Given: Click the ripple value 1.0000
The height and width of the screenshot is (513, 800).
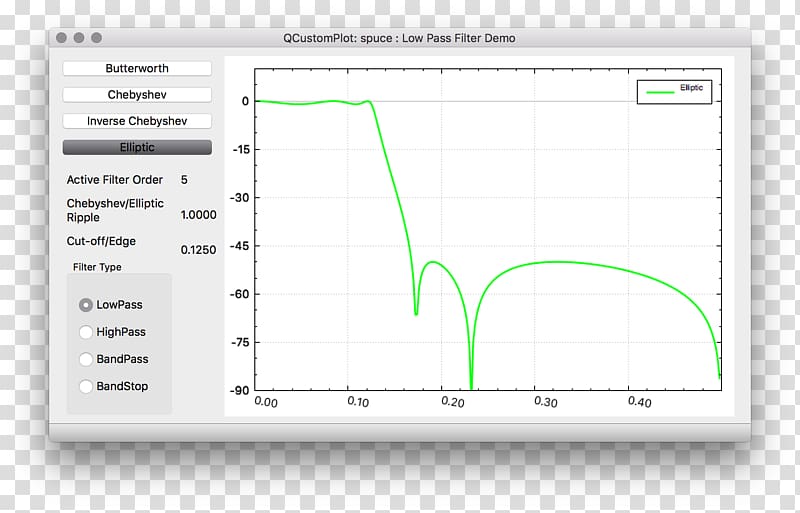Looking at the screenshot, I should click(198, 215).
